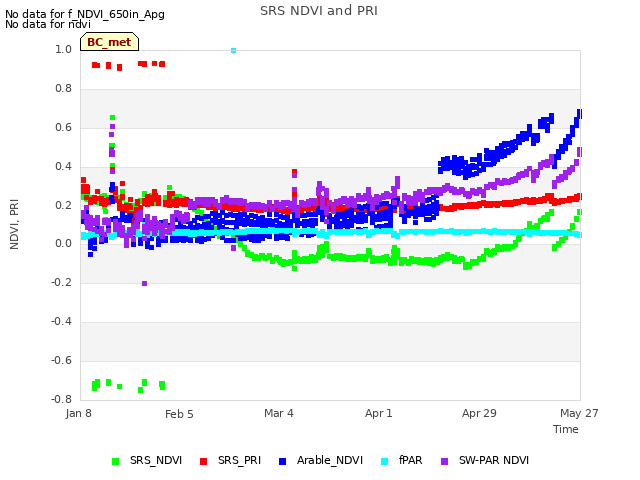Click the 0.6 y-axis tick label
This screenshot has width=640, height=480.
coord(63,128)
